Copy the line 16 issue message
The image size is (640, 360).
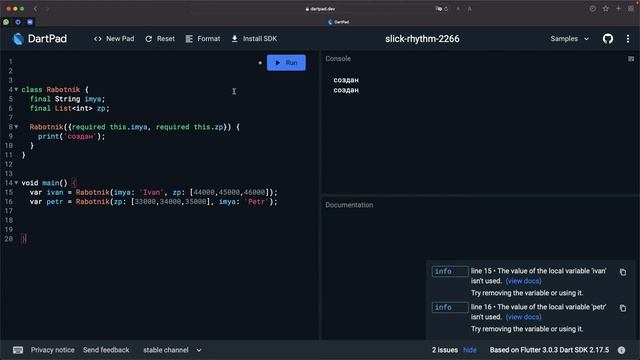click(623, 308)
